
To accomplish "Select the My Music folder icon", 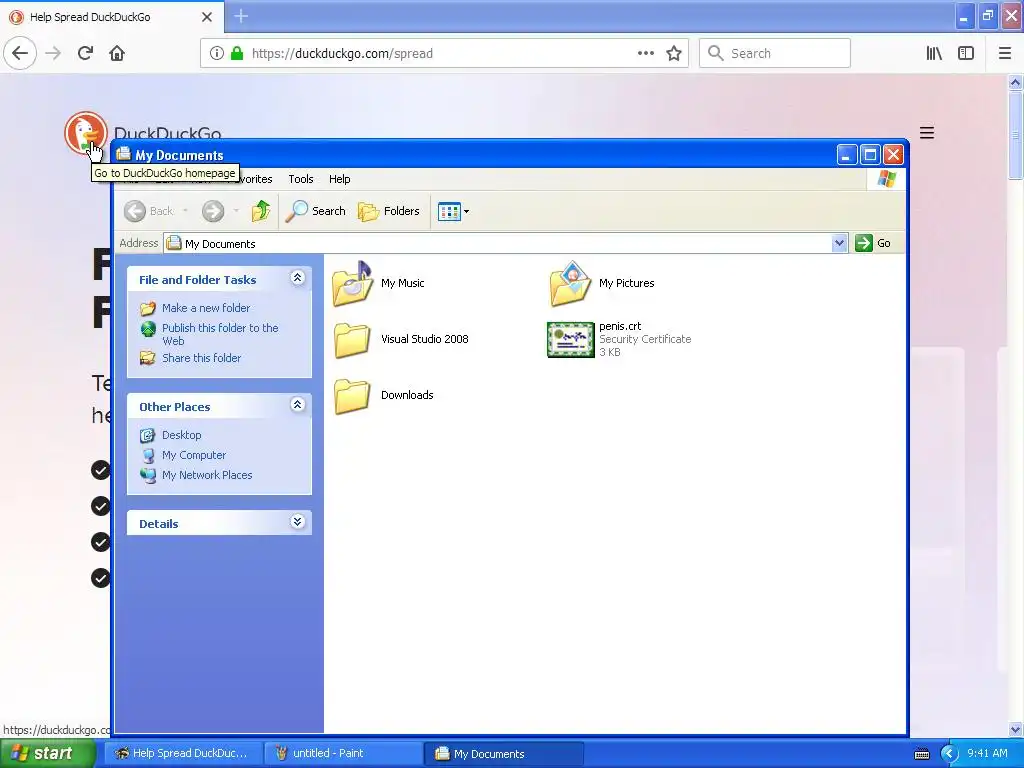I will point(352,284).
